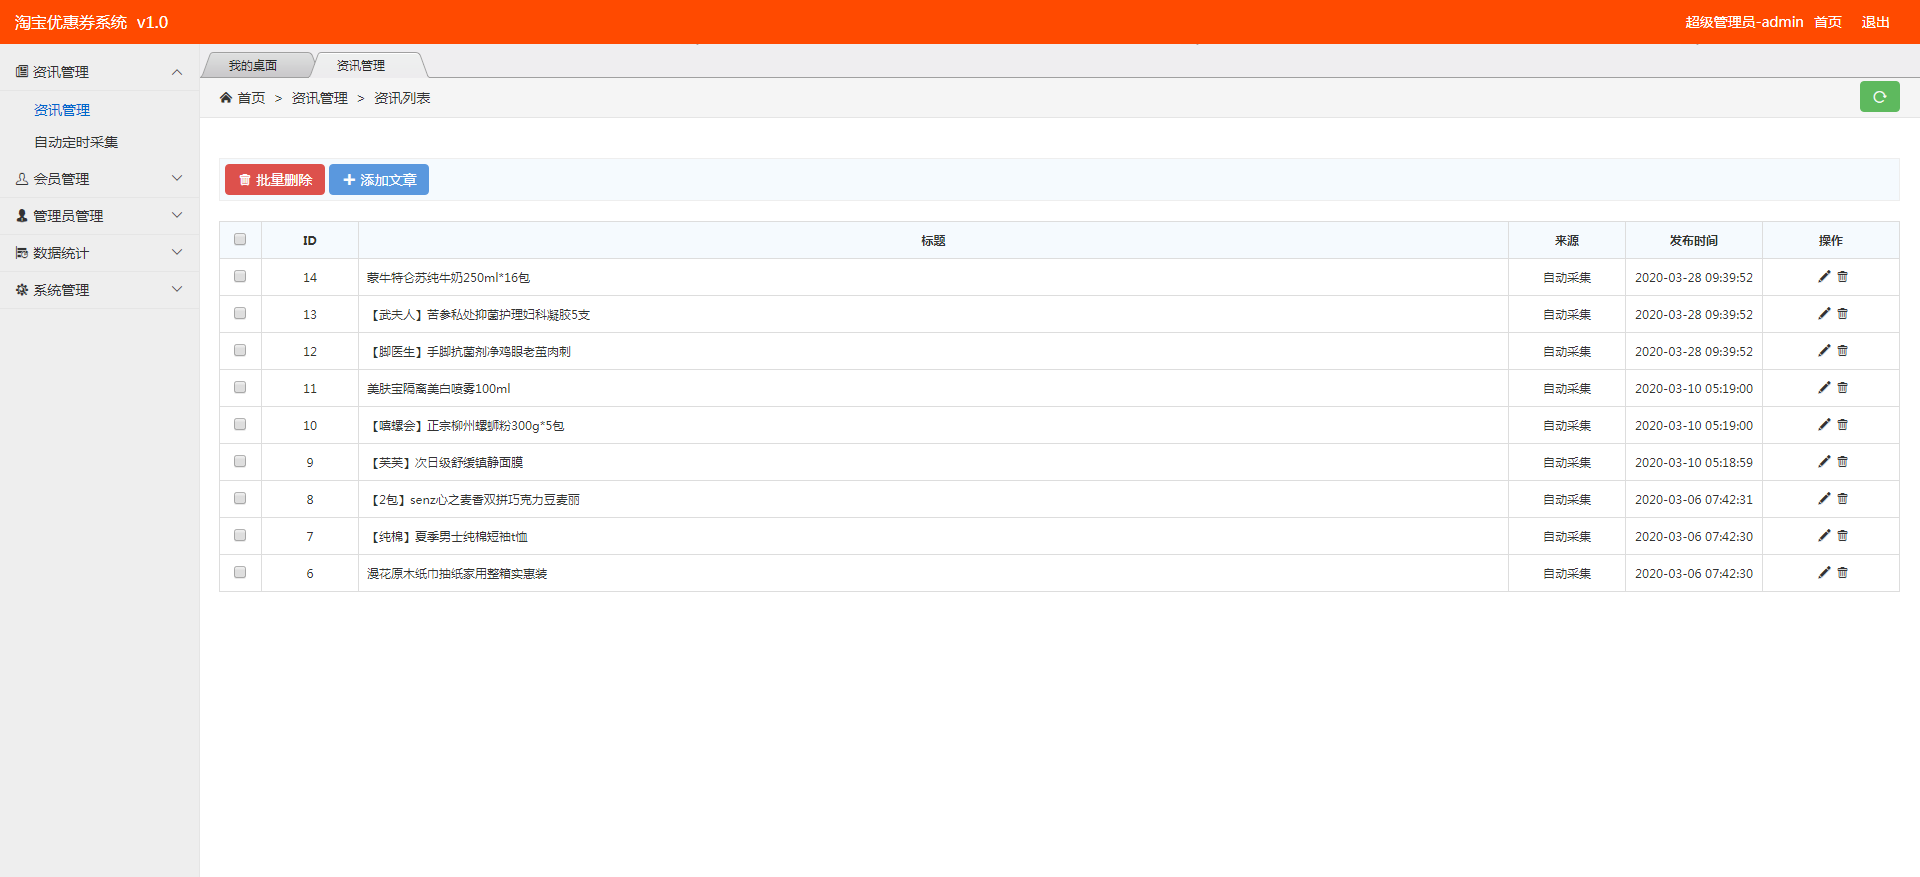Expand the 数据统计 sidebar section
The image size is (1920, 877).
pos(99,253)
